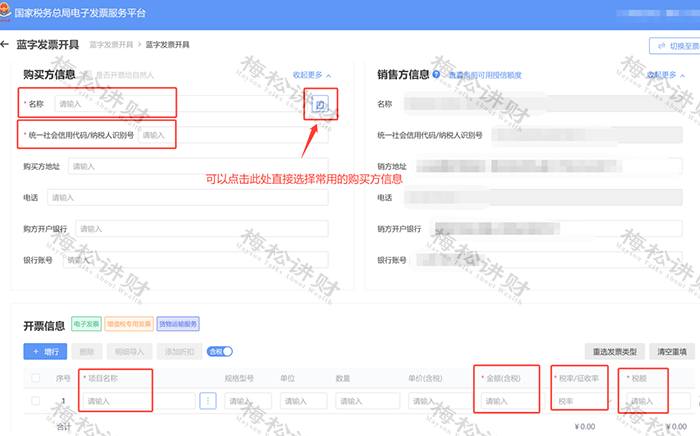Collapse seller info via 收起更多

(666, 75)
